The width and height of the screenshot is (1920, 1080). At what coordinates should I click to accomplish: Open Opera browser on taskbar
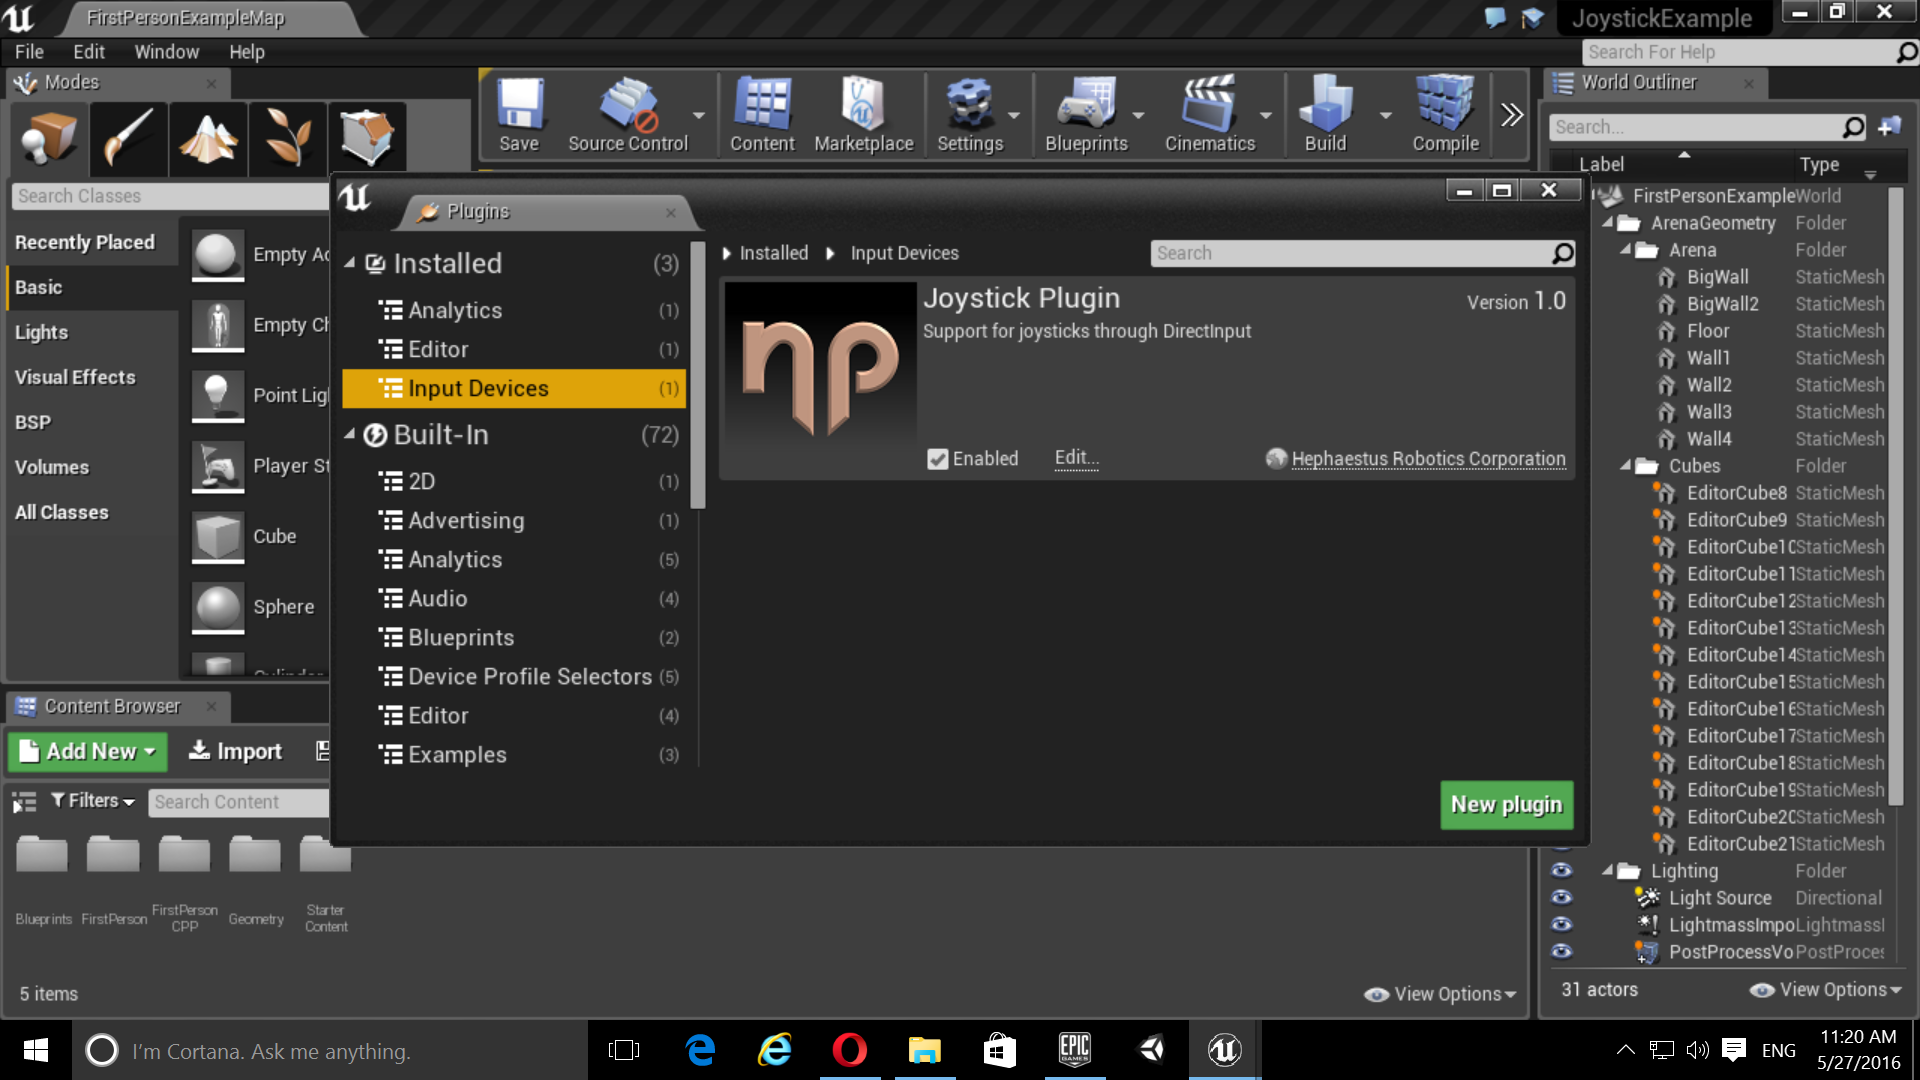(x=849, y=1050)
